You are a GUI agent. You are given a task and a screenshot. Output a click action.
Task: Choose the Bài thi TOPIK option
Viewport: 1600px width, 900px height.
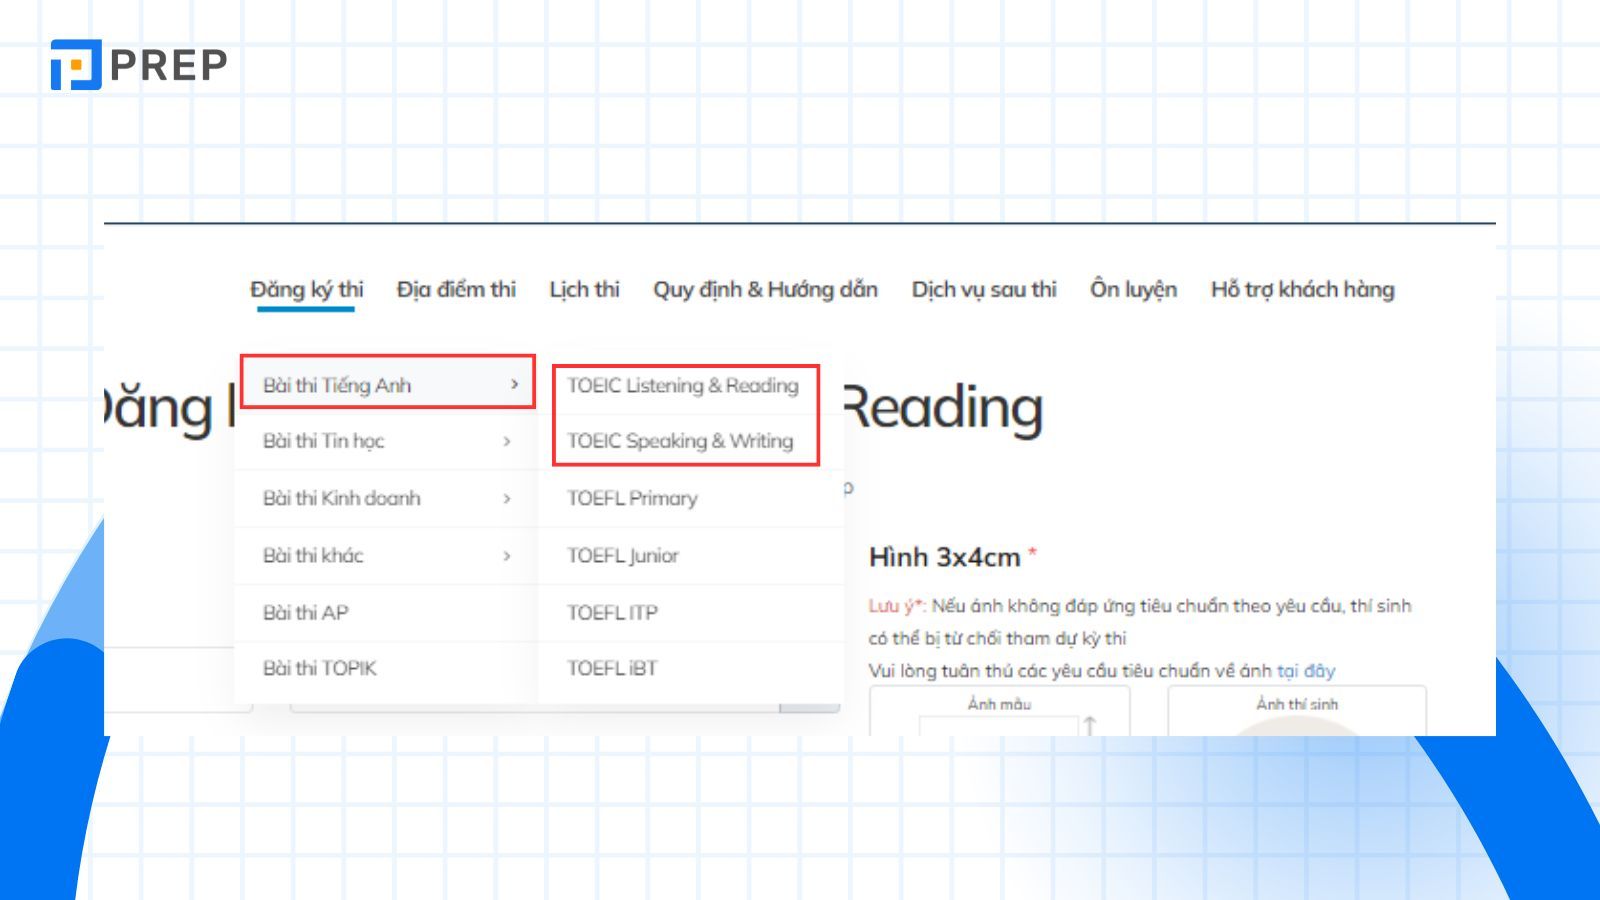pos(388,668)
